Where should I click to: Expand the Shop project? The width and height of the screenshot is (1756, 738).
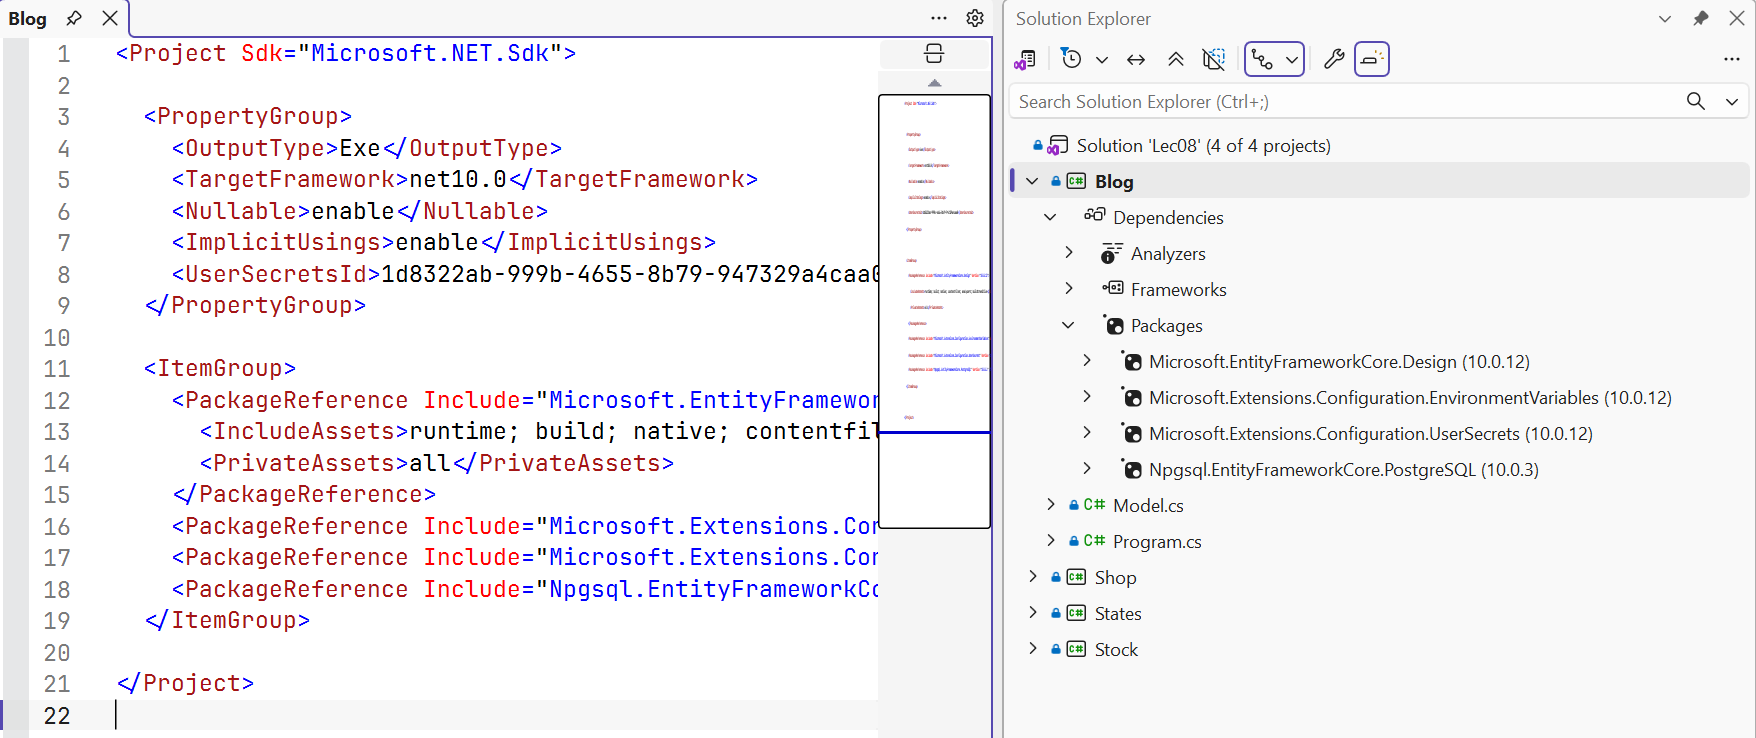pyautogui.click(x=1032, y=578)
